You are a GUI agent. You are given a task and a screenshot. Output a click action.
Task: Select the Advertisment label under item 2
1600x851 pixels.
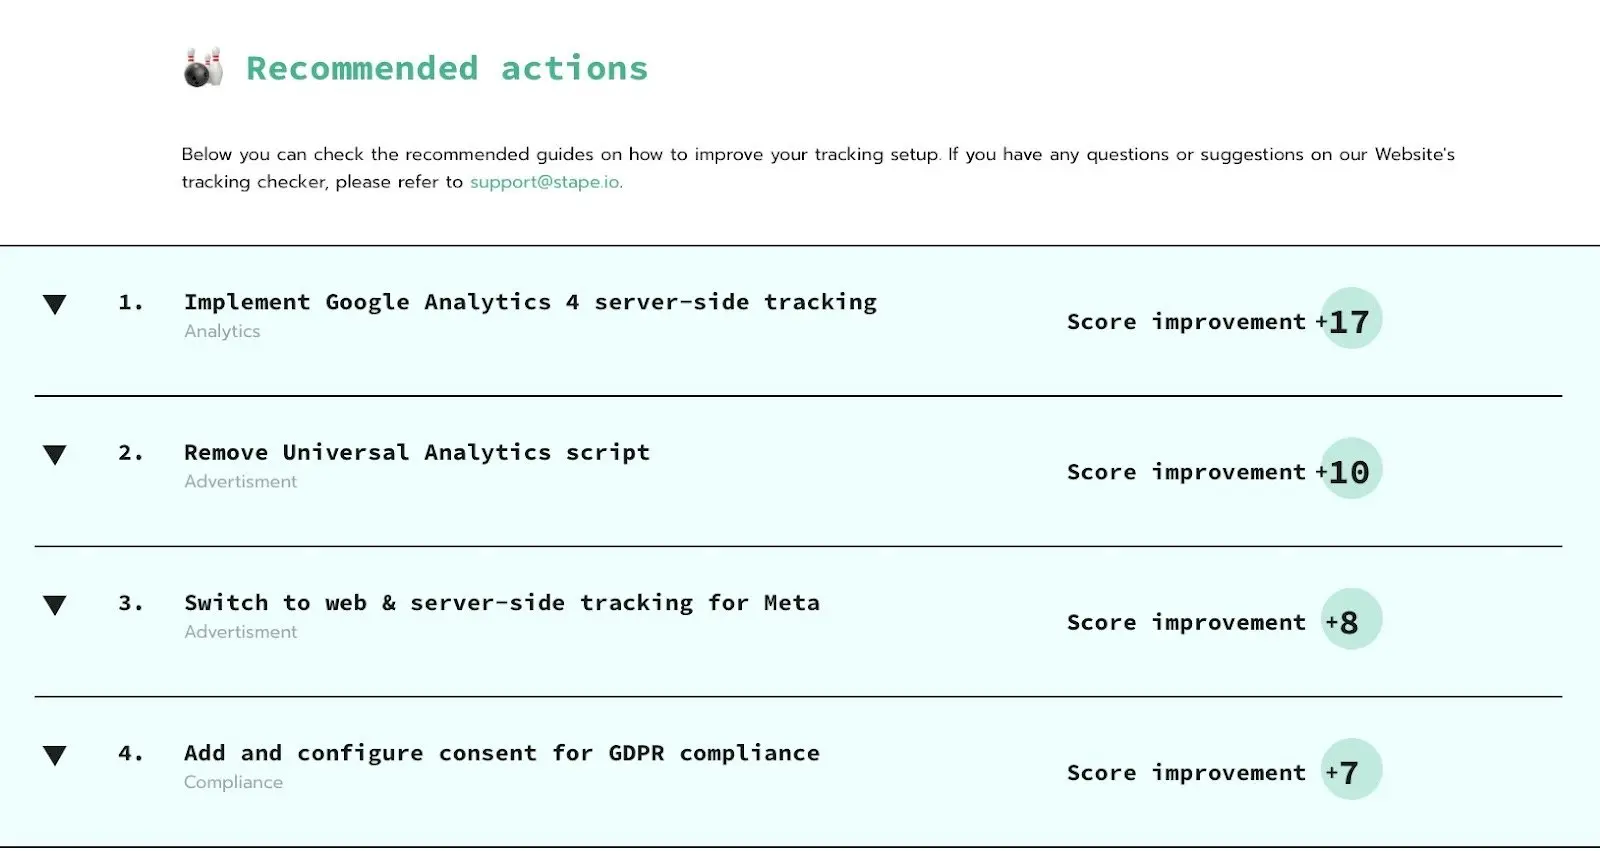[240, 481]
